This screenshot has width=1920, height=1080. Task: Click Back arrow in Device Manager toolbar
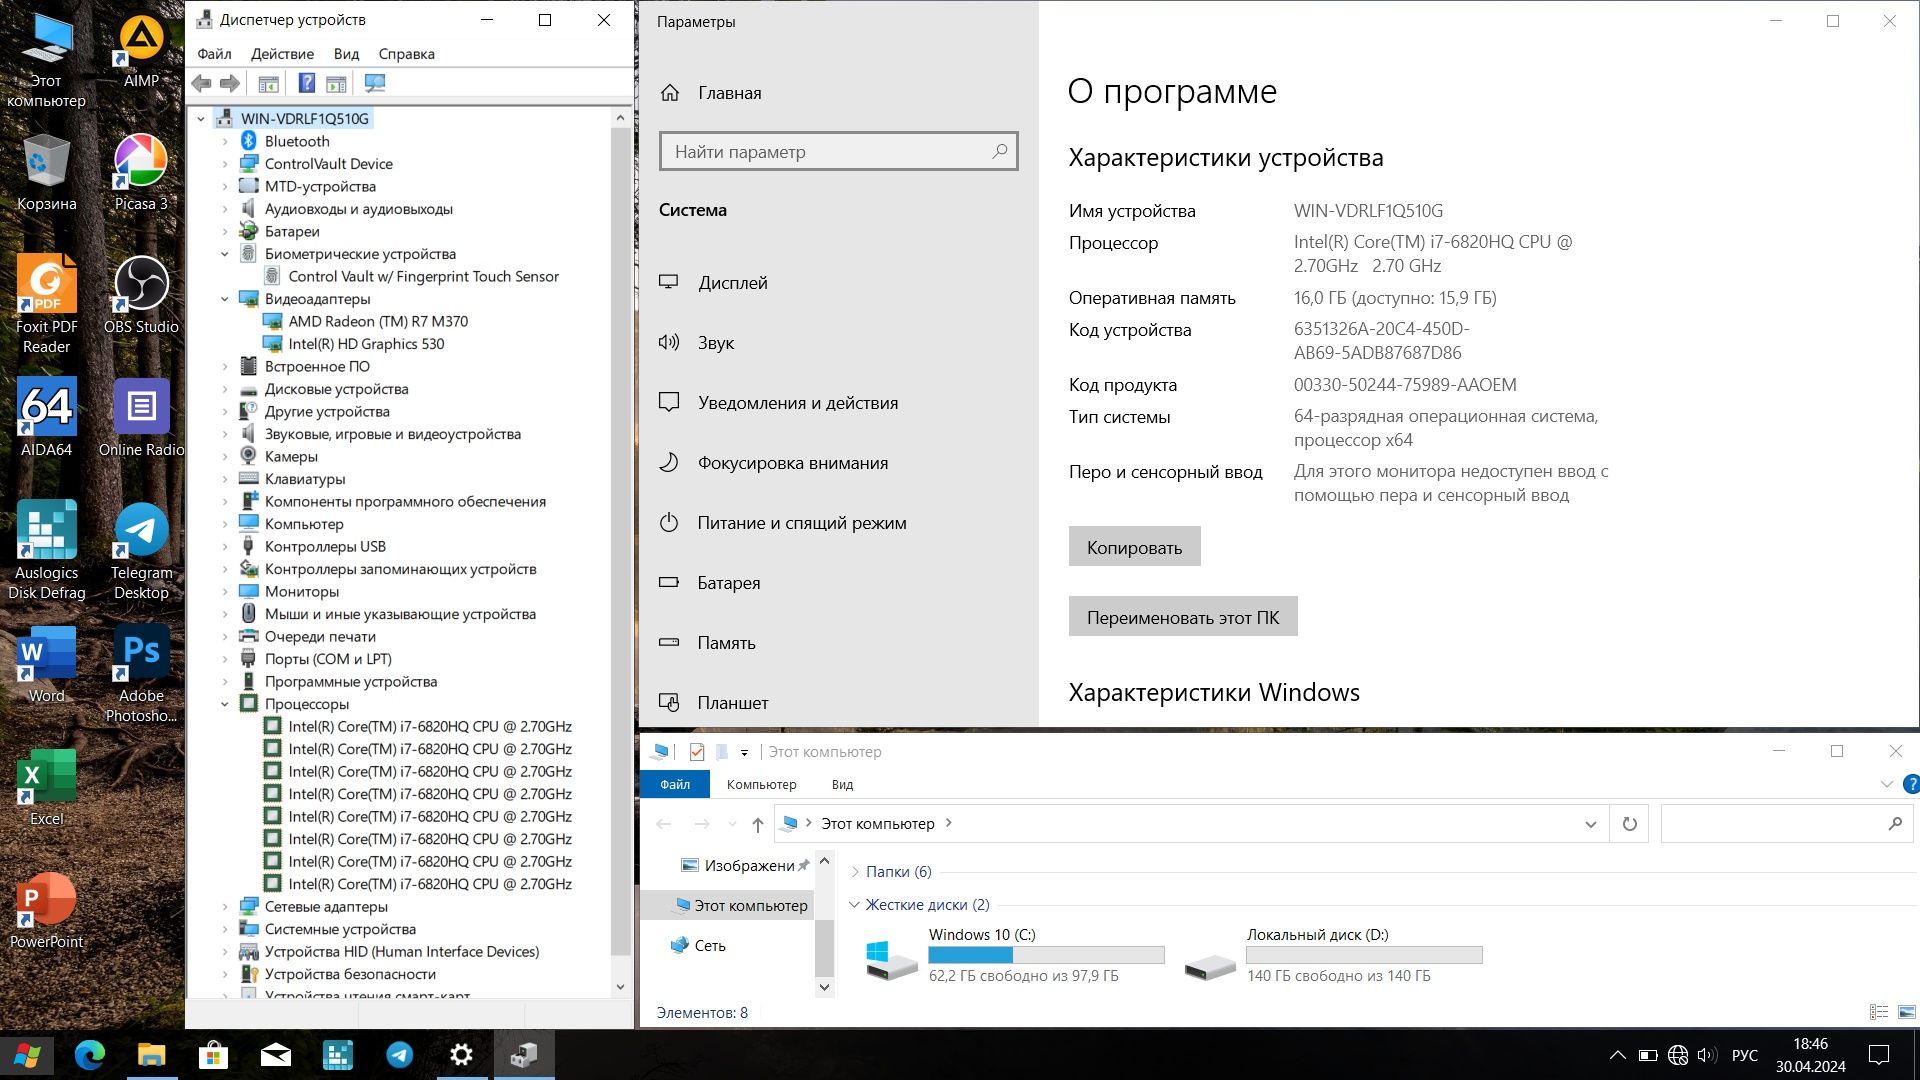(201, 84)
